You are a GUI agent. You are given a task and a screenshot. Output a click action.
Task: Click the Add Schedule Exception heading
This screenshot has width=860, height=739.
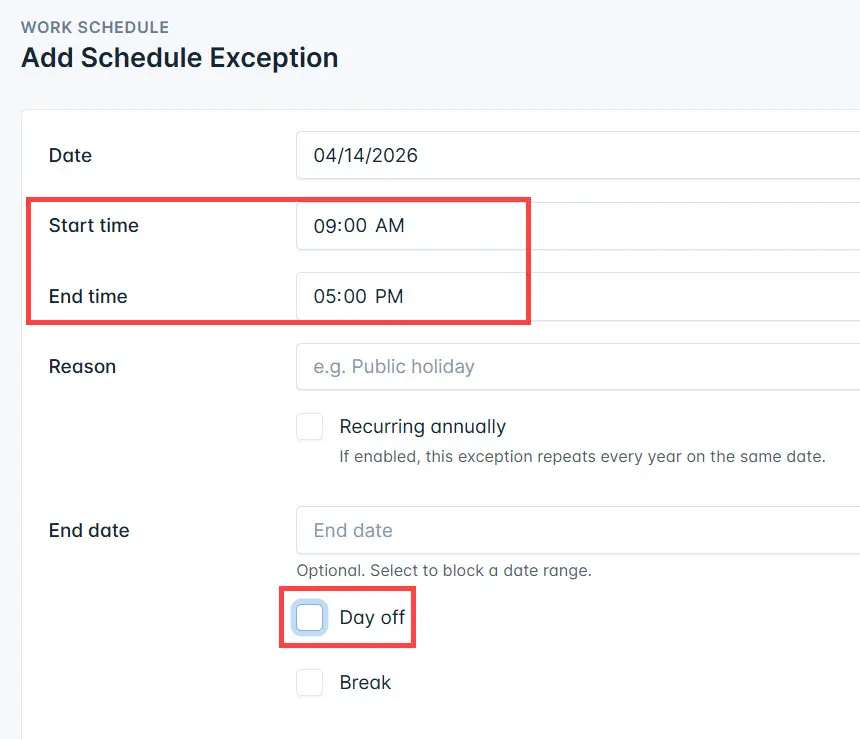pyautogui.click(x=179, y=58)
